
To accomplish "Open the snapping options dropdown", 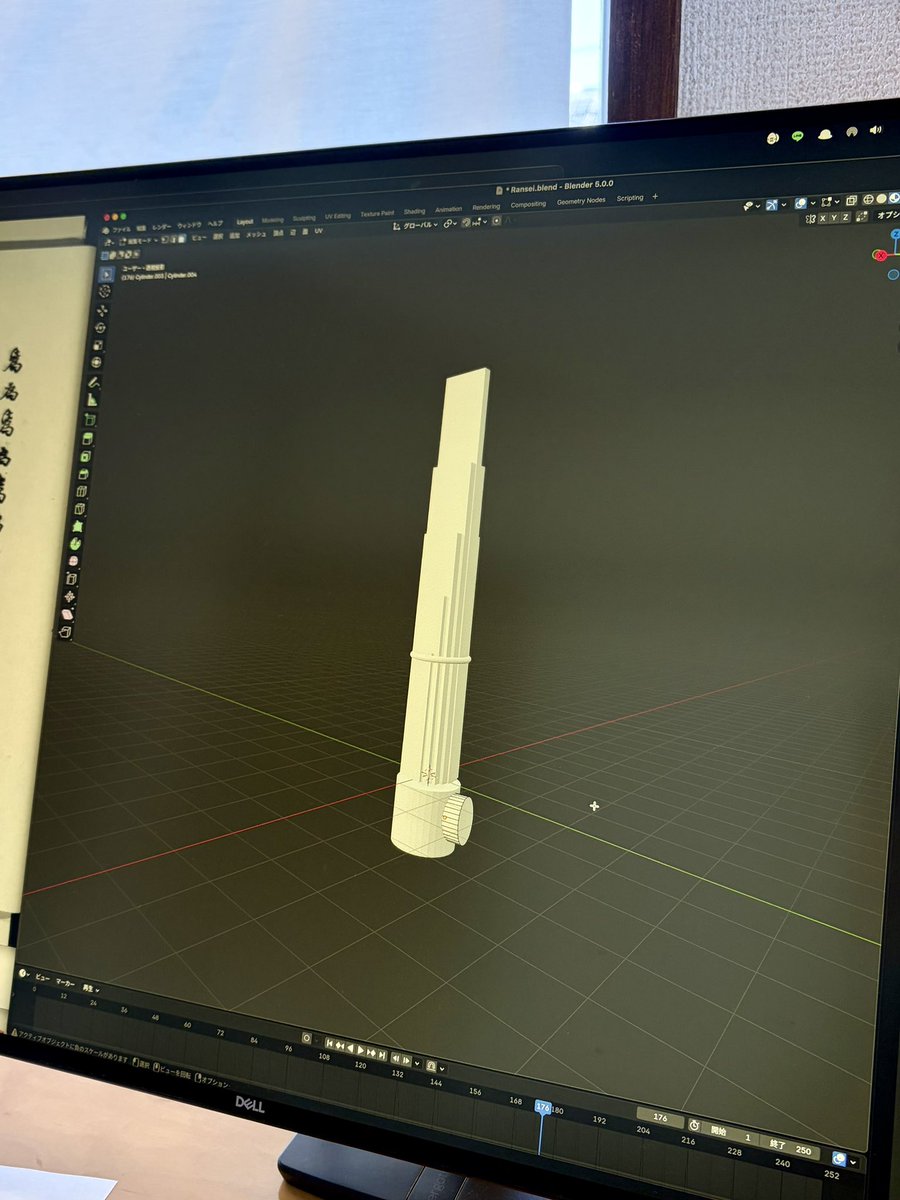I will pyautogui.click(x=481, y=222).
